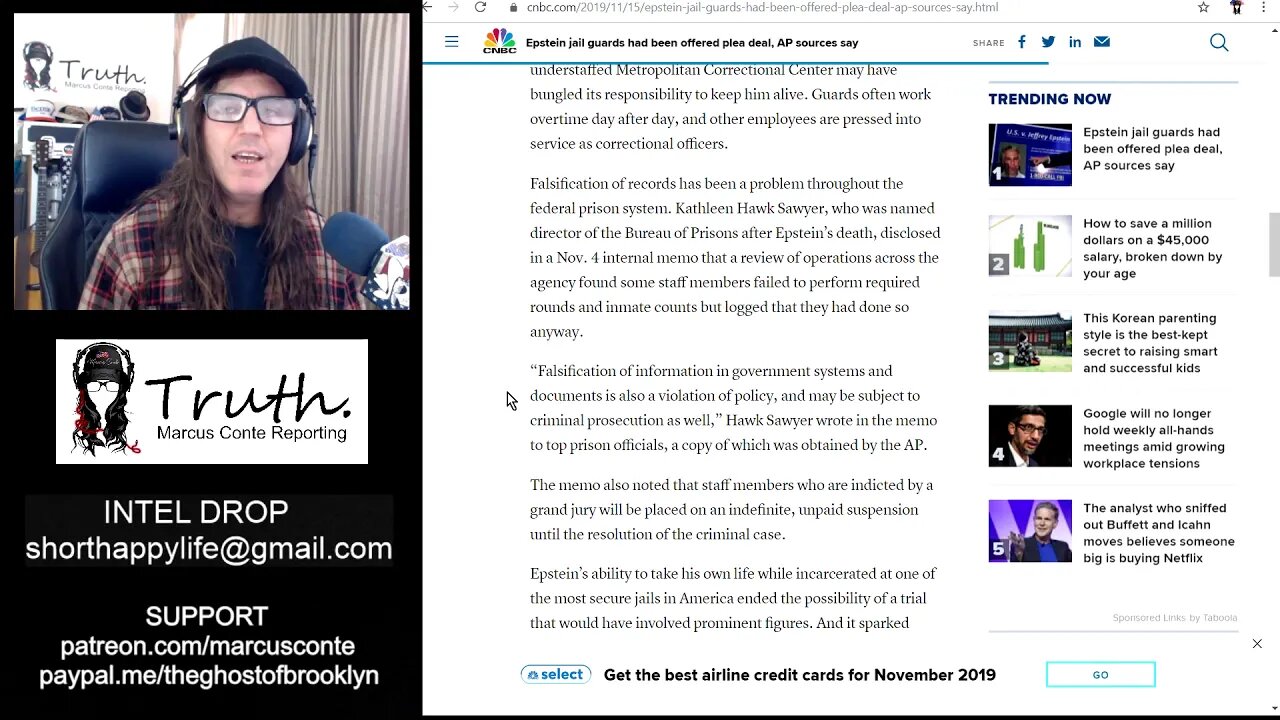Open CNBC search magnifier

pos(1219,42)
